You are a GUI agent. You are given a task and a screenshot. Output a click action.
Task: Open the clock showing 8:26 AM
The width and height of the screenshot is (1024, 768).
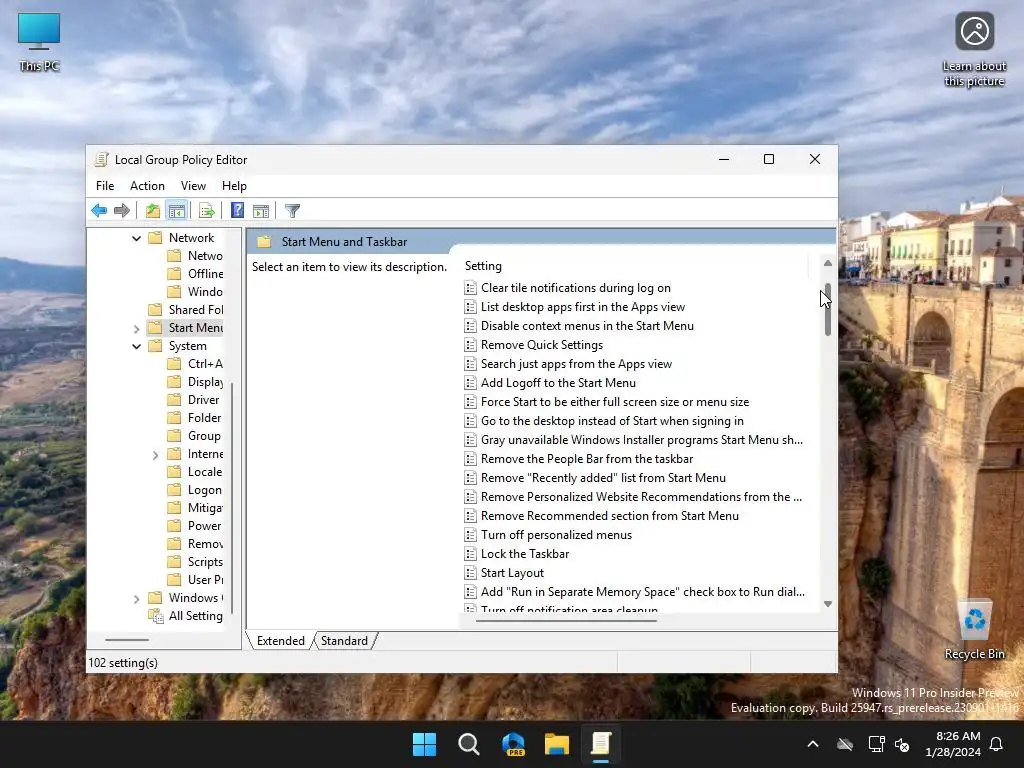(x=953, y=744)
